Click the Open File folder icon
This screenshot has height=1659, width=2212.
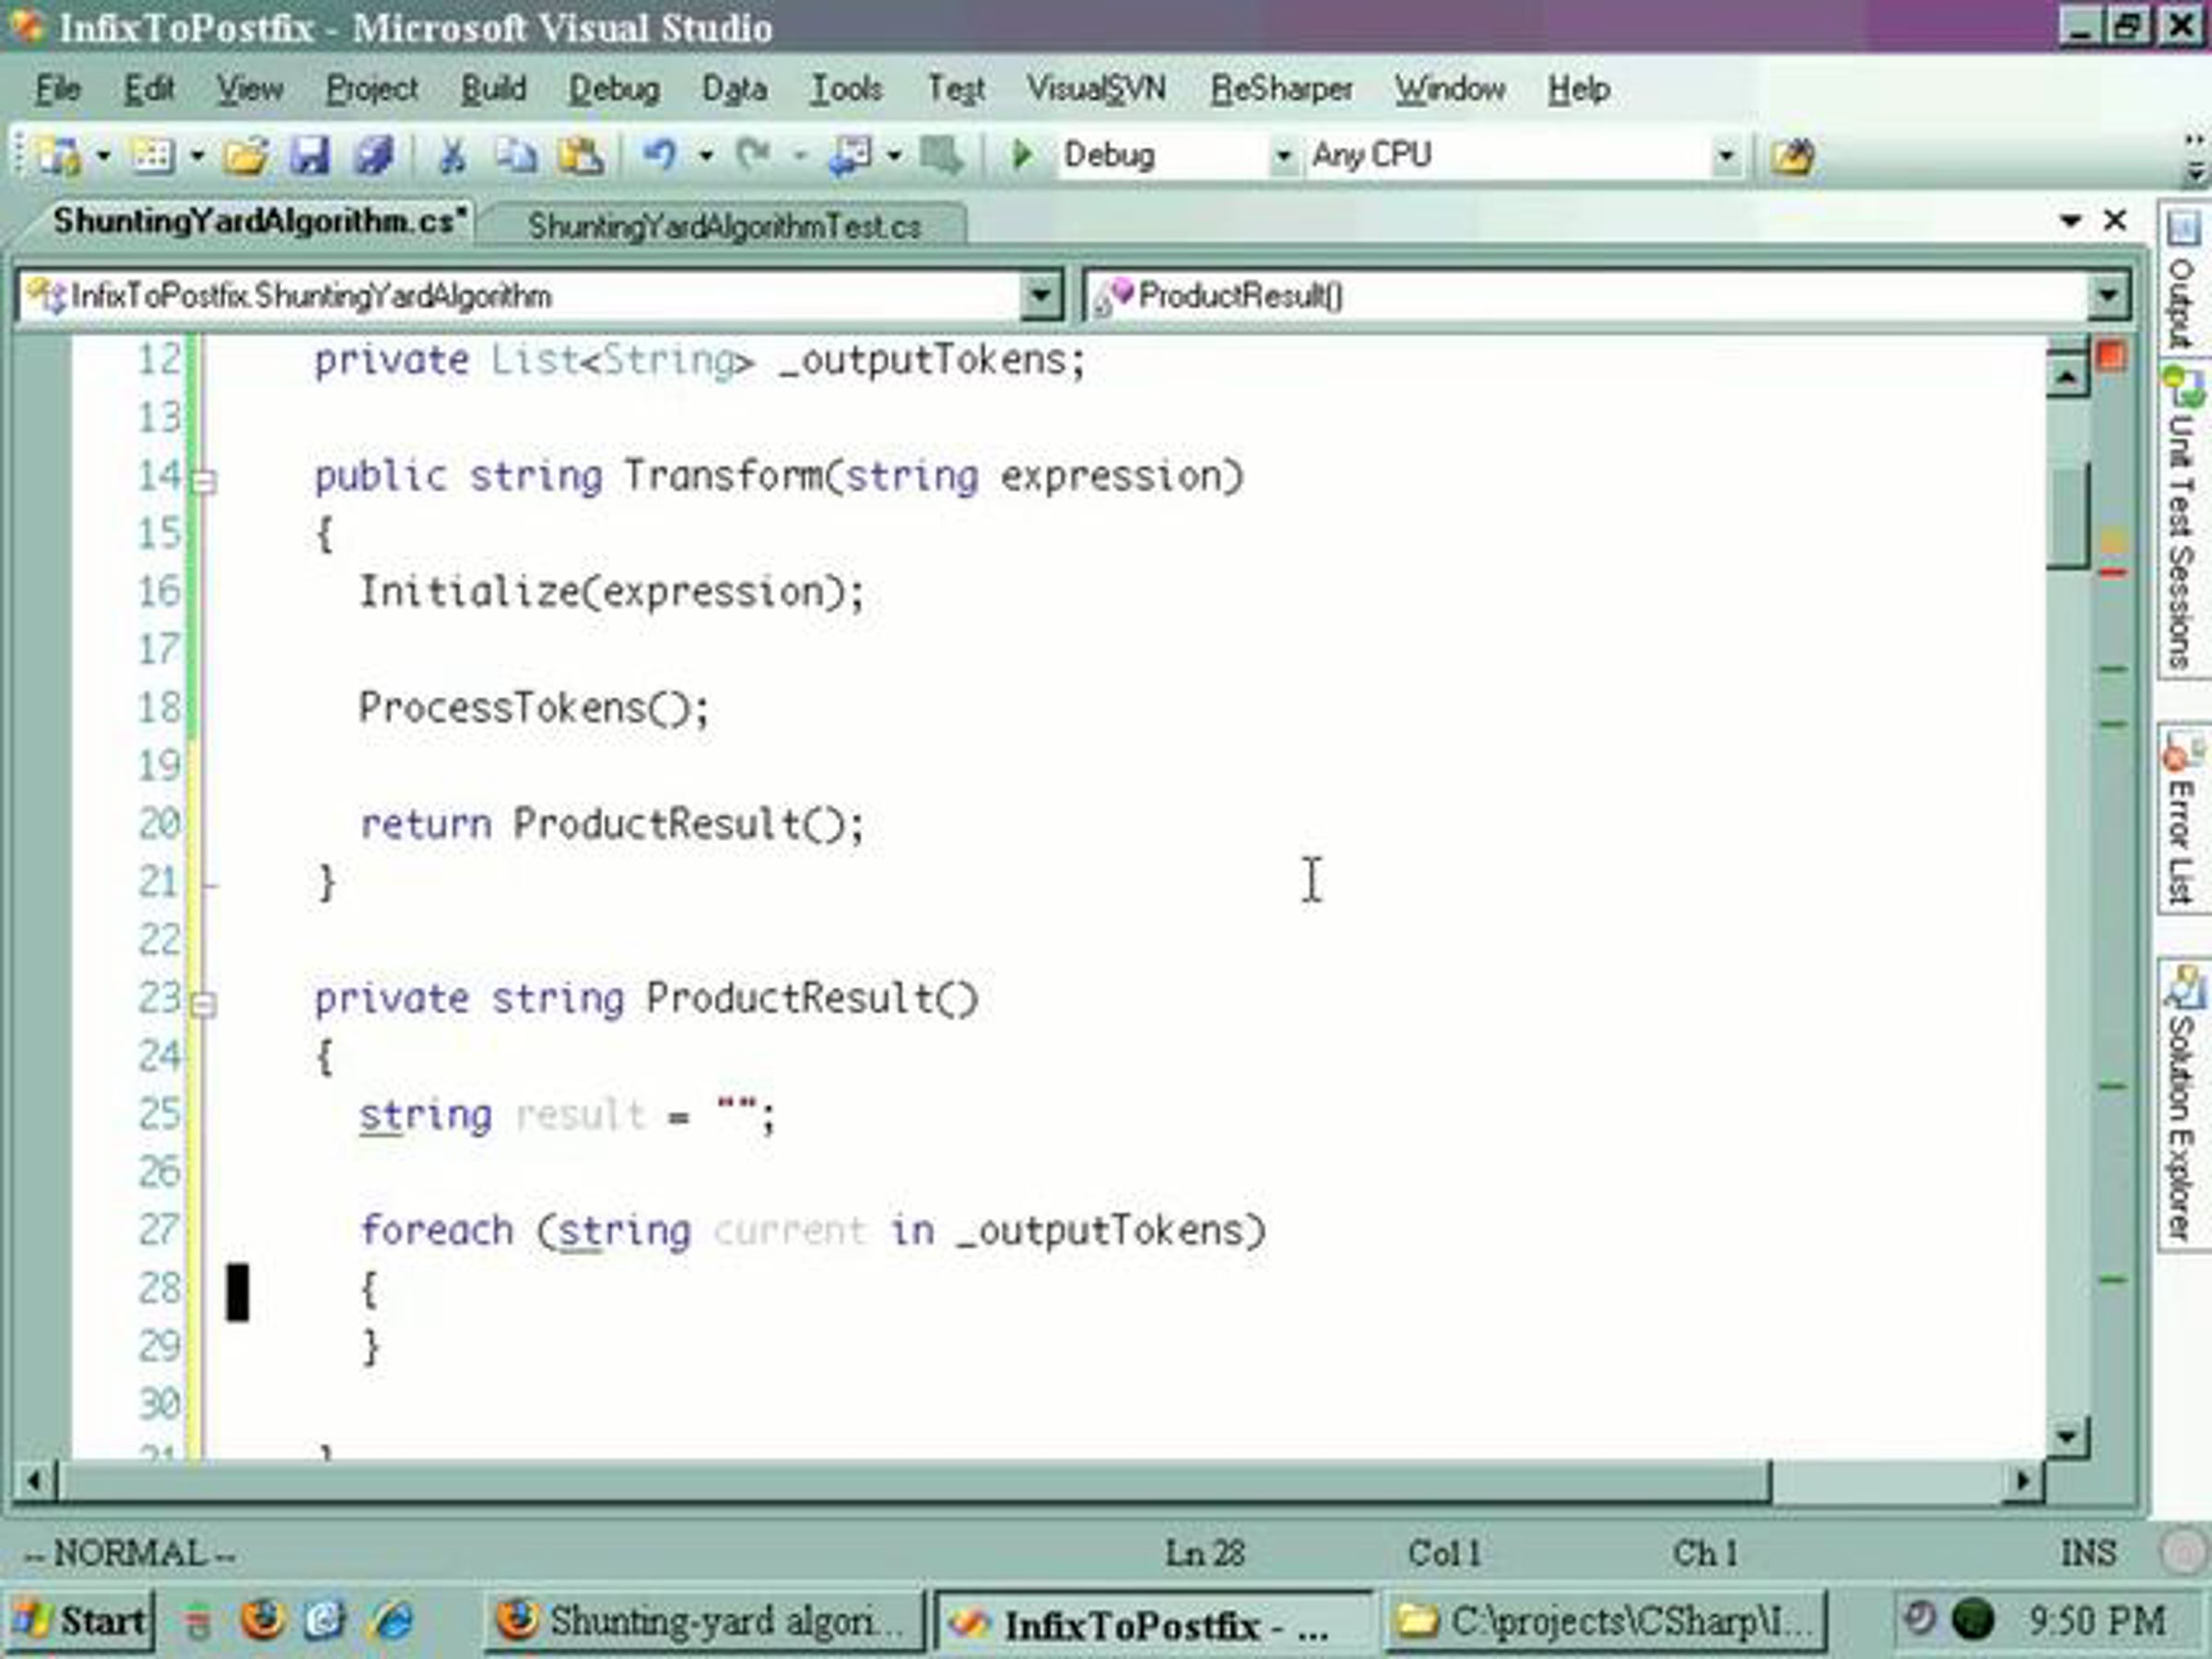tap(246, 156)
